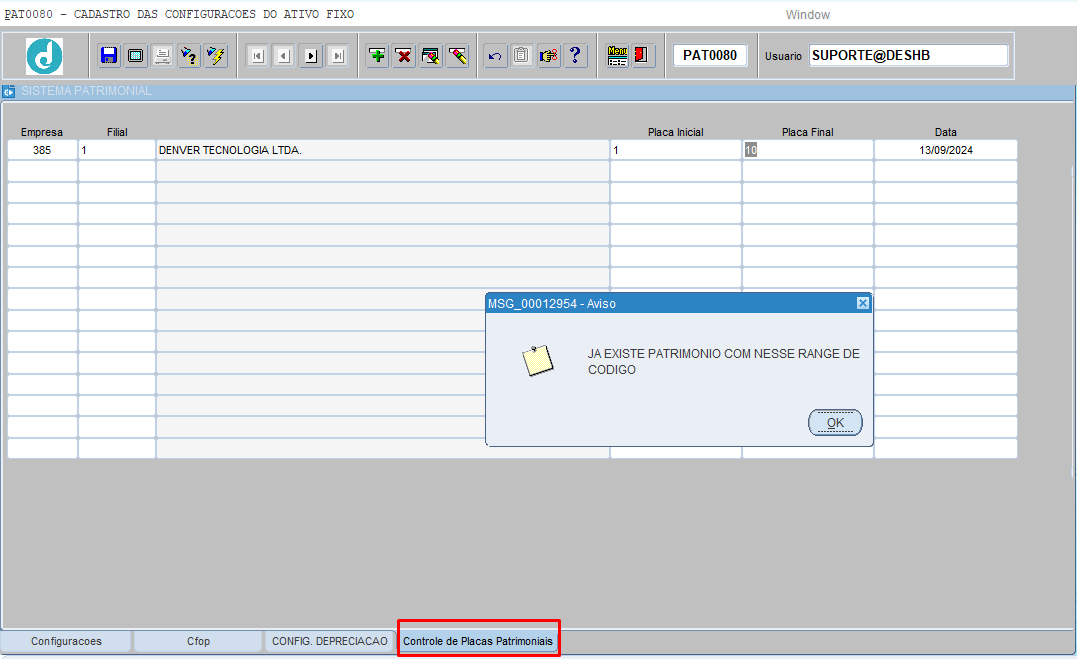Image resolution: width=1077 pixels, height=659 pixels.
Task: Click the Usuario label
Action: point(784,56)
